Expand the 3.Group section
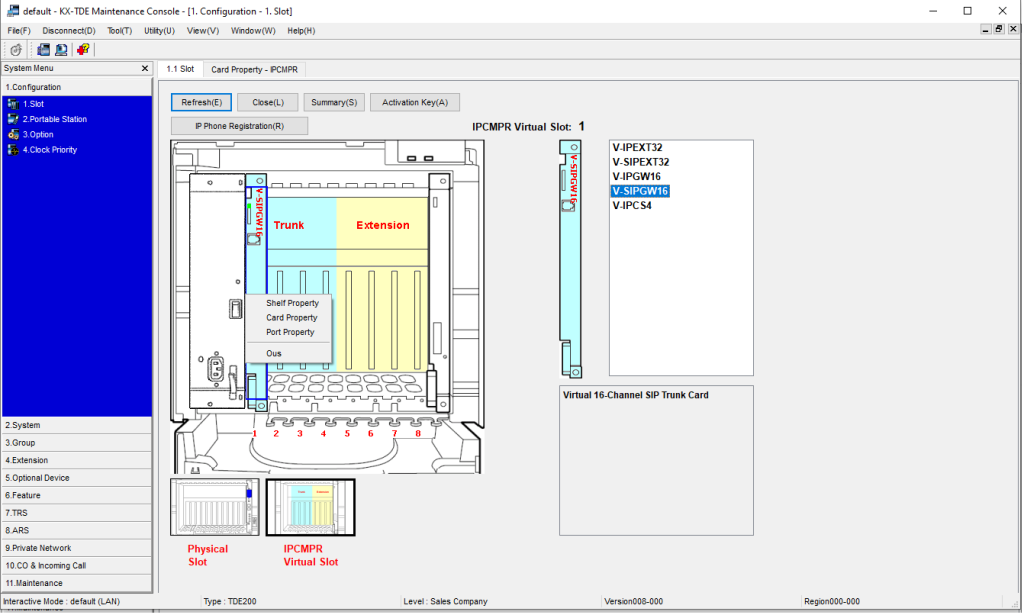Screen dimensions: 1024x615 pos(76,443)
